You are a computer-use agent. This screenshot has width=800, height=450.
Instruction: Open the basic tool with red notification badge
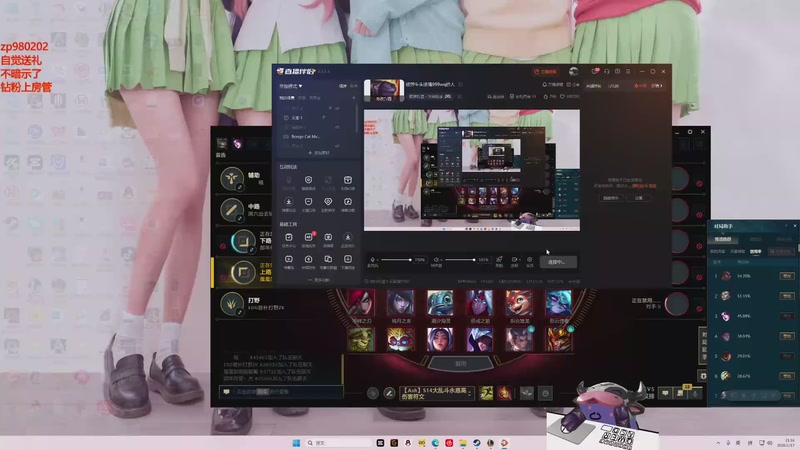tap(309, 237)
